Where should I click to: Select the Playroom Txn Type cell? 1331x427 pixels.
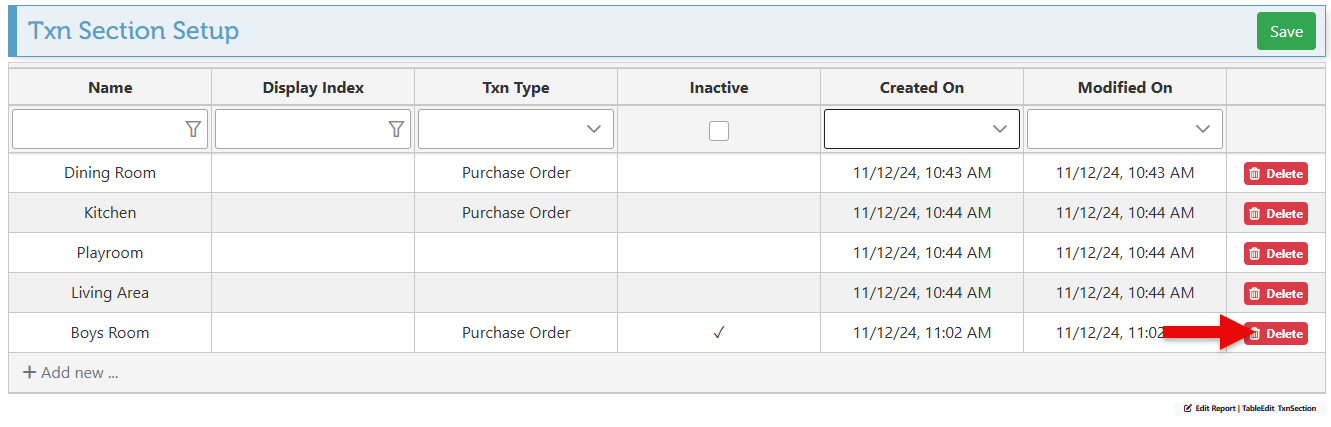tap(516, 253)
